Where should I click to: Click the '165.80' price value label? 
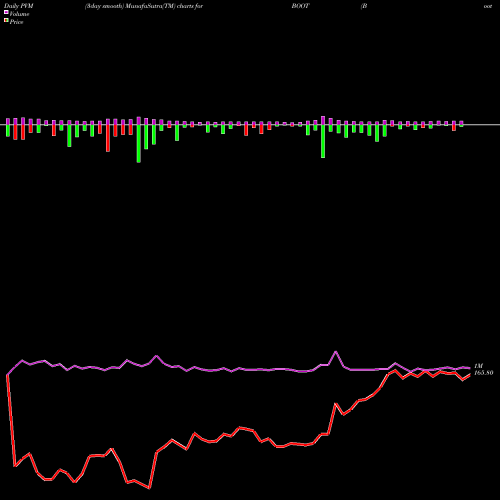coord(484,373)
